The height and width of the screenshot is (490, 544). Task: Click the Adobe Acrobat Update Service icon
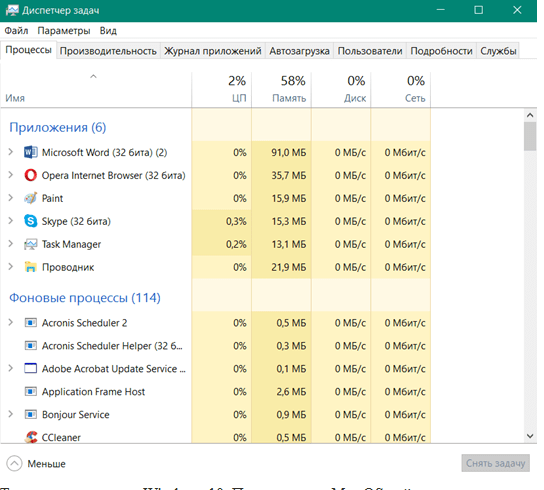click(x=31, y=369)
